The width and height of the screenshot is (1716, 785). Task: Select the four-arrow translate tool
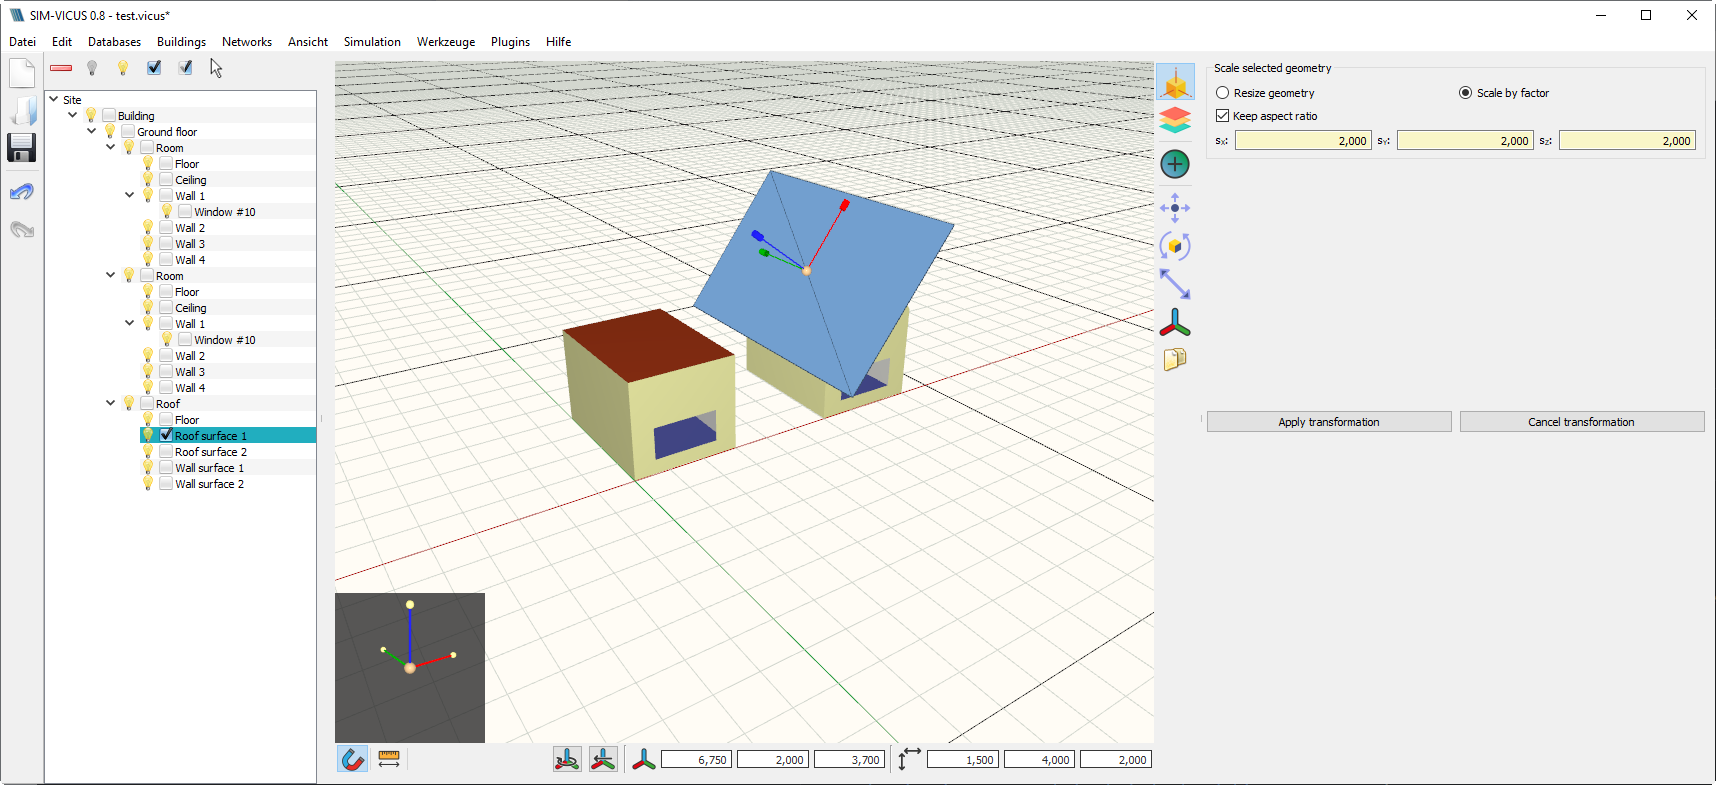(x=1175, y=208)
